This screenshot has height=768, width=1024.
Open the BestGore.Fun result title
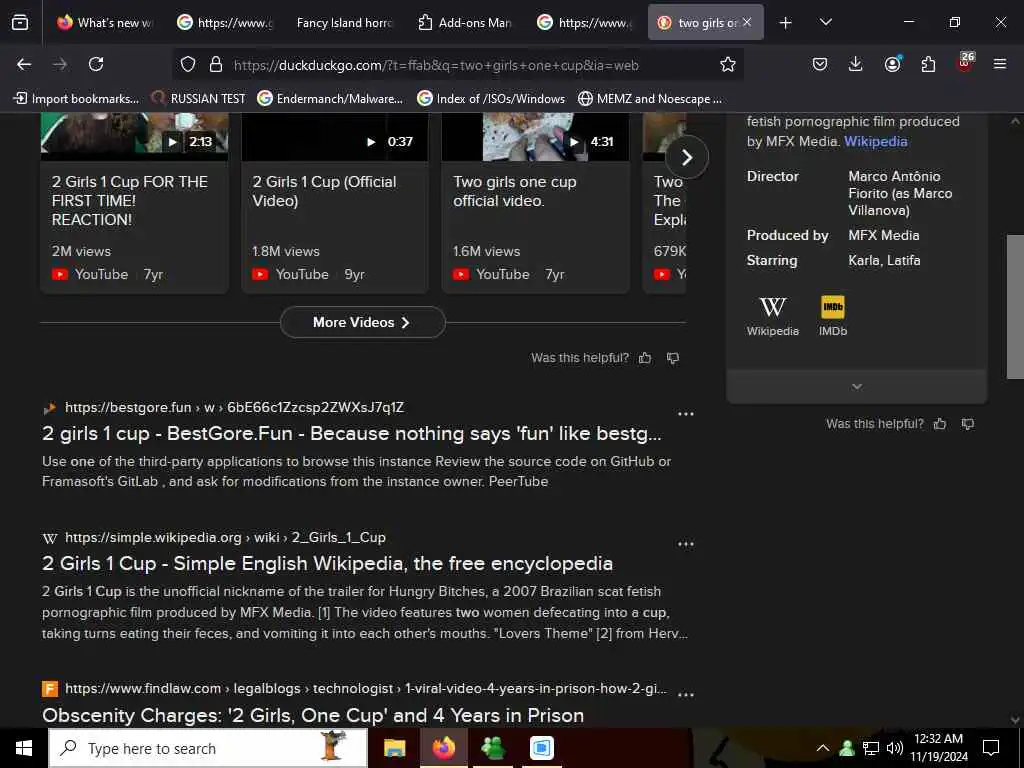point(351,434)
